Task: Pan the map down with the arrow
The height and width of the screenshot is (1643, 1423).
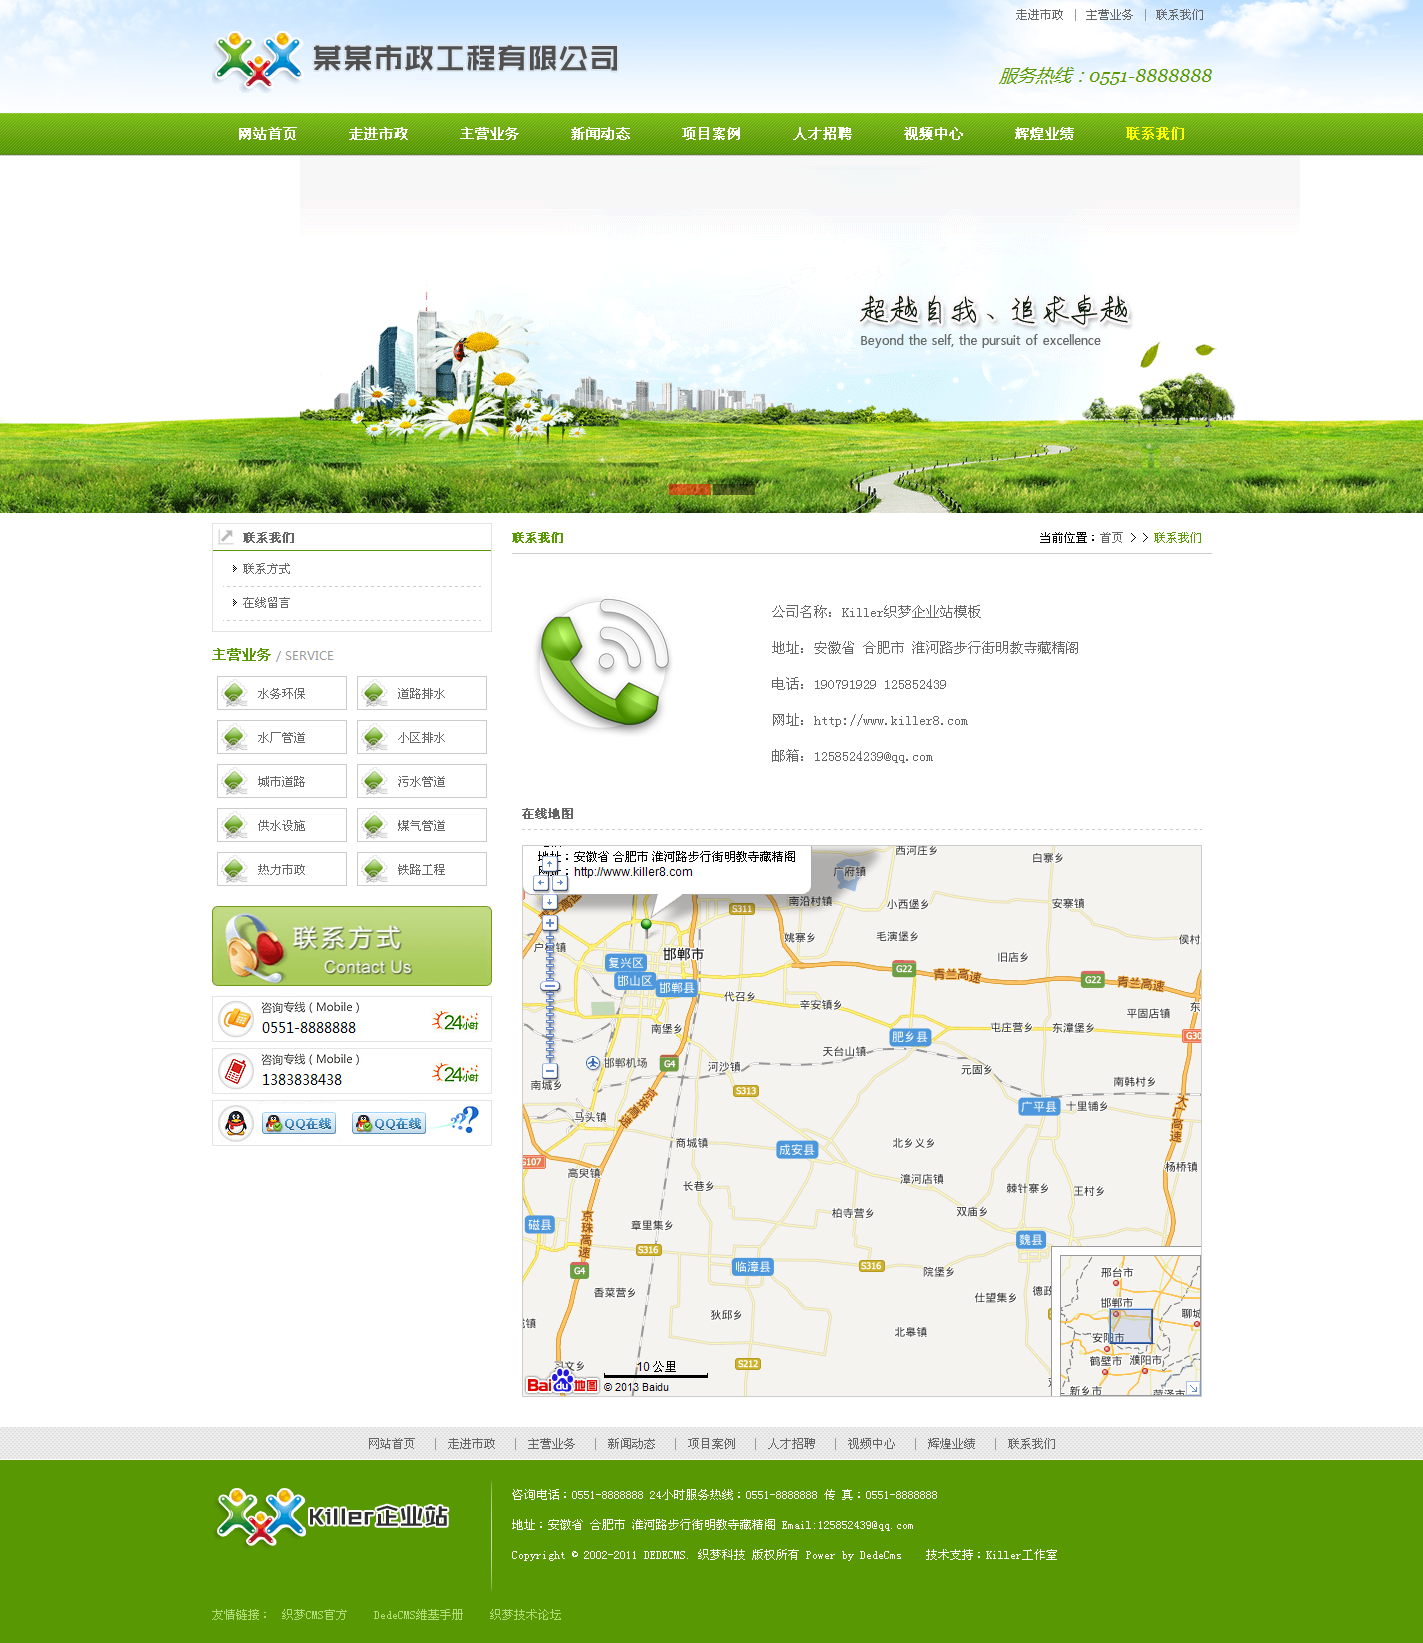Action: (549, 901)
